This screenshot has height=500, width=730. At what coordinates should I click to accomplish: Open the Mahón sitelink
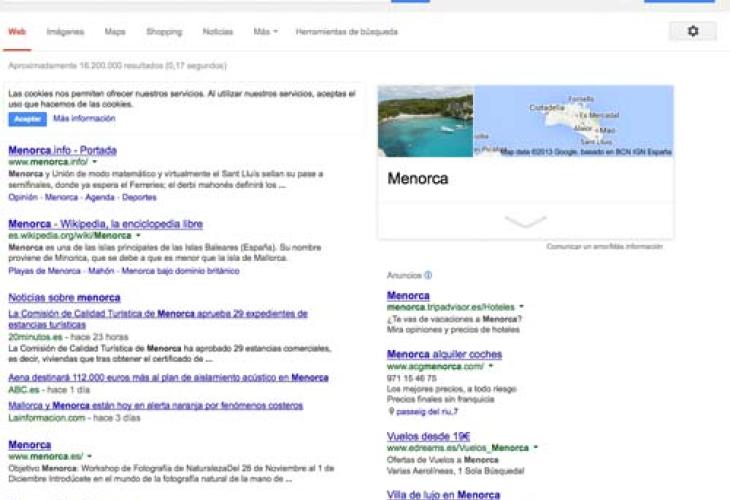pyautogui.click(x=101, y=271)
